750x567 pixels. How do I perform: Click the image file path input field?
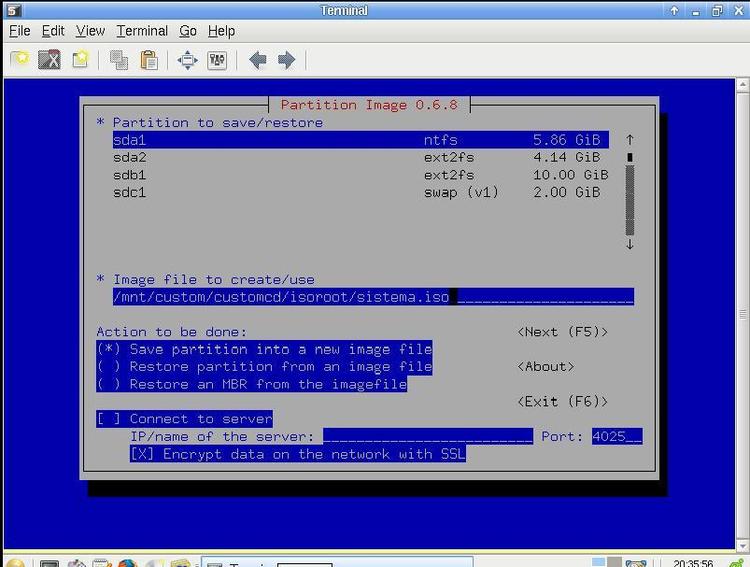coord(373,297)
